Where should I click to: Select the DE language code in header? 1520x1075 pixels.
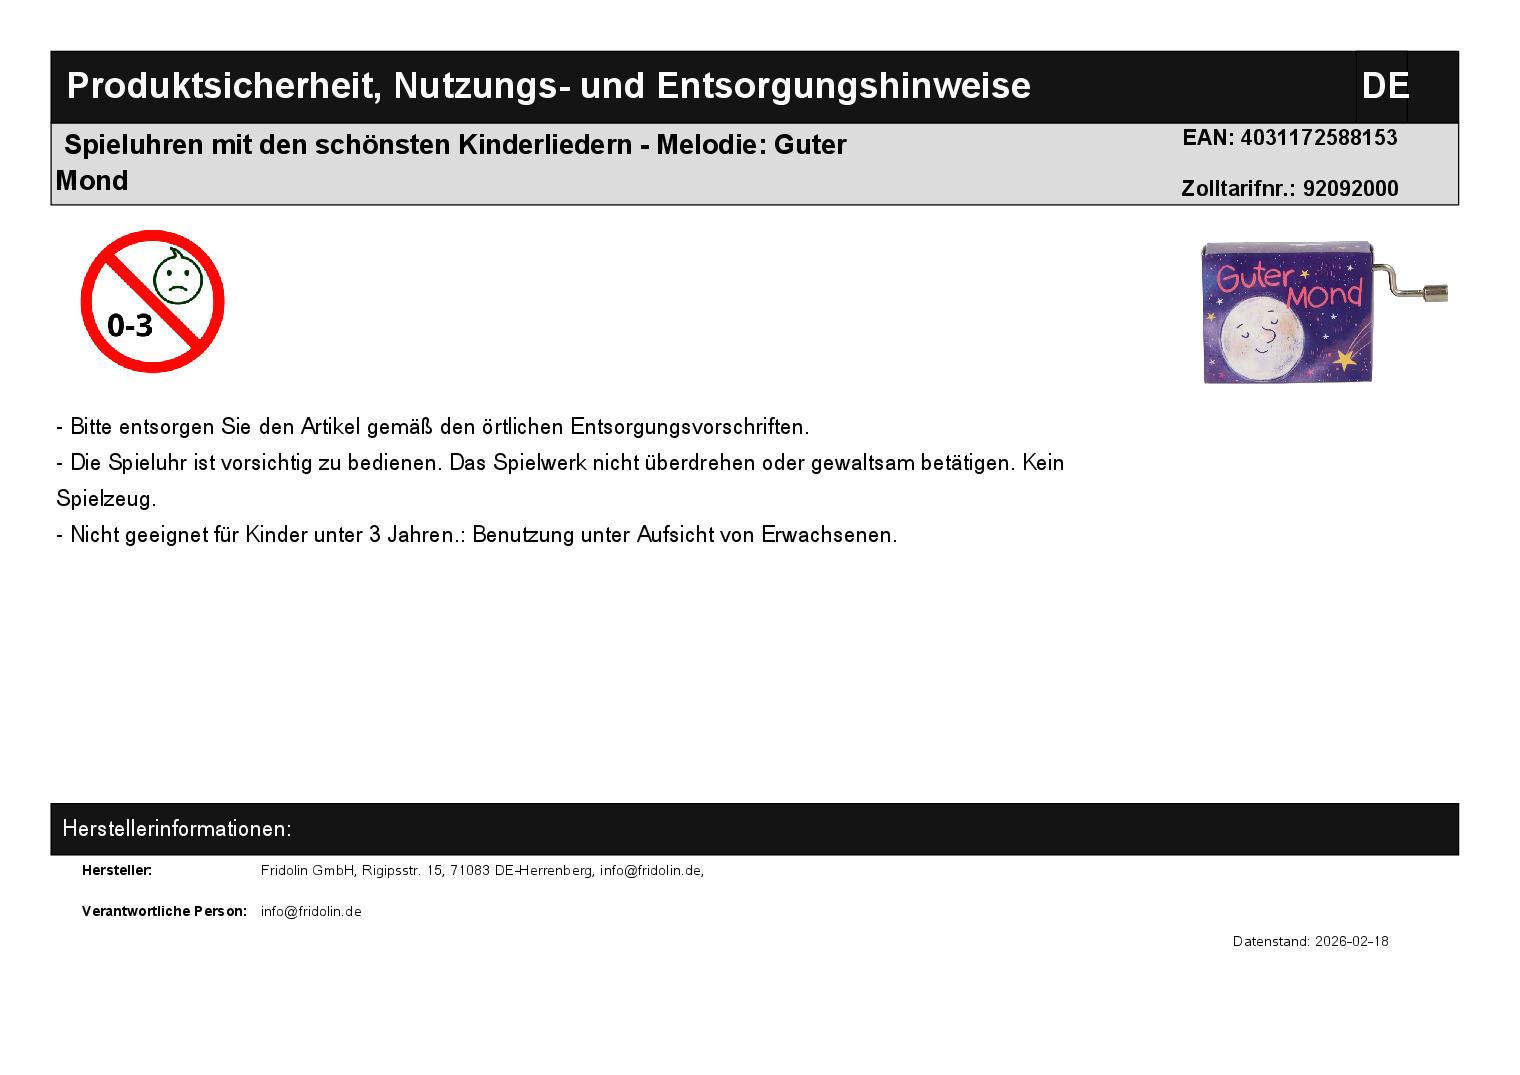(x=1384, y=87)
